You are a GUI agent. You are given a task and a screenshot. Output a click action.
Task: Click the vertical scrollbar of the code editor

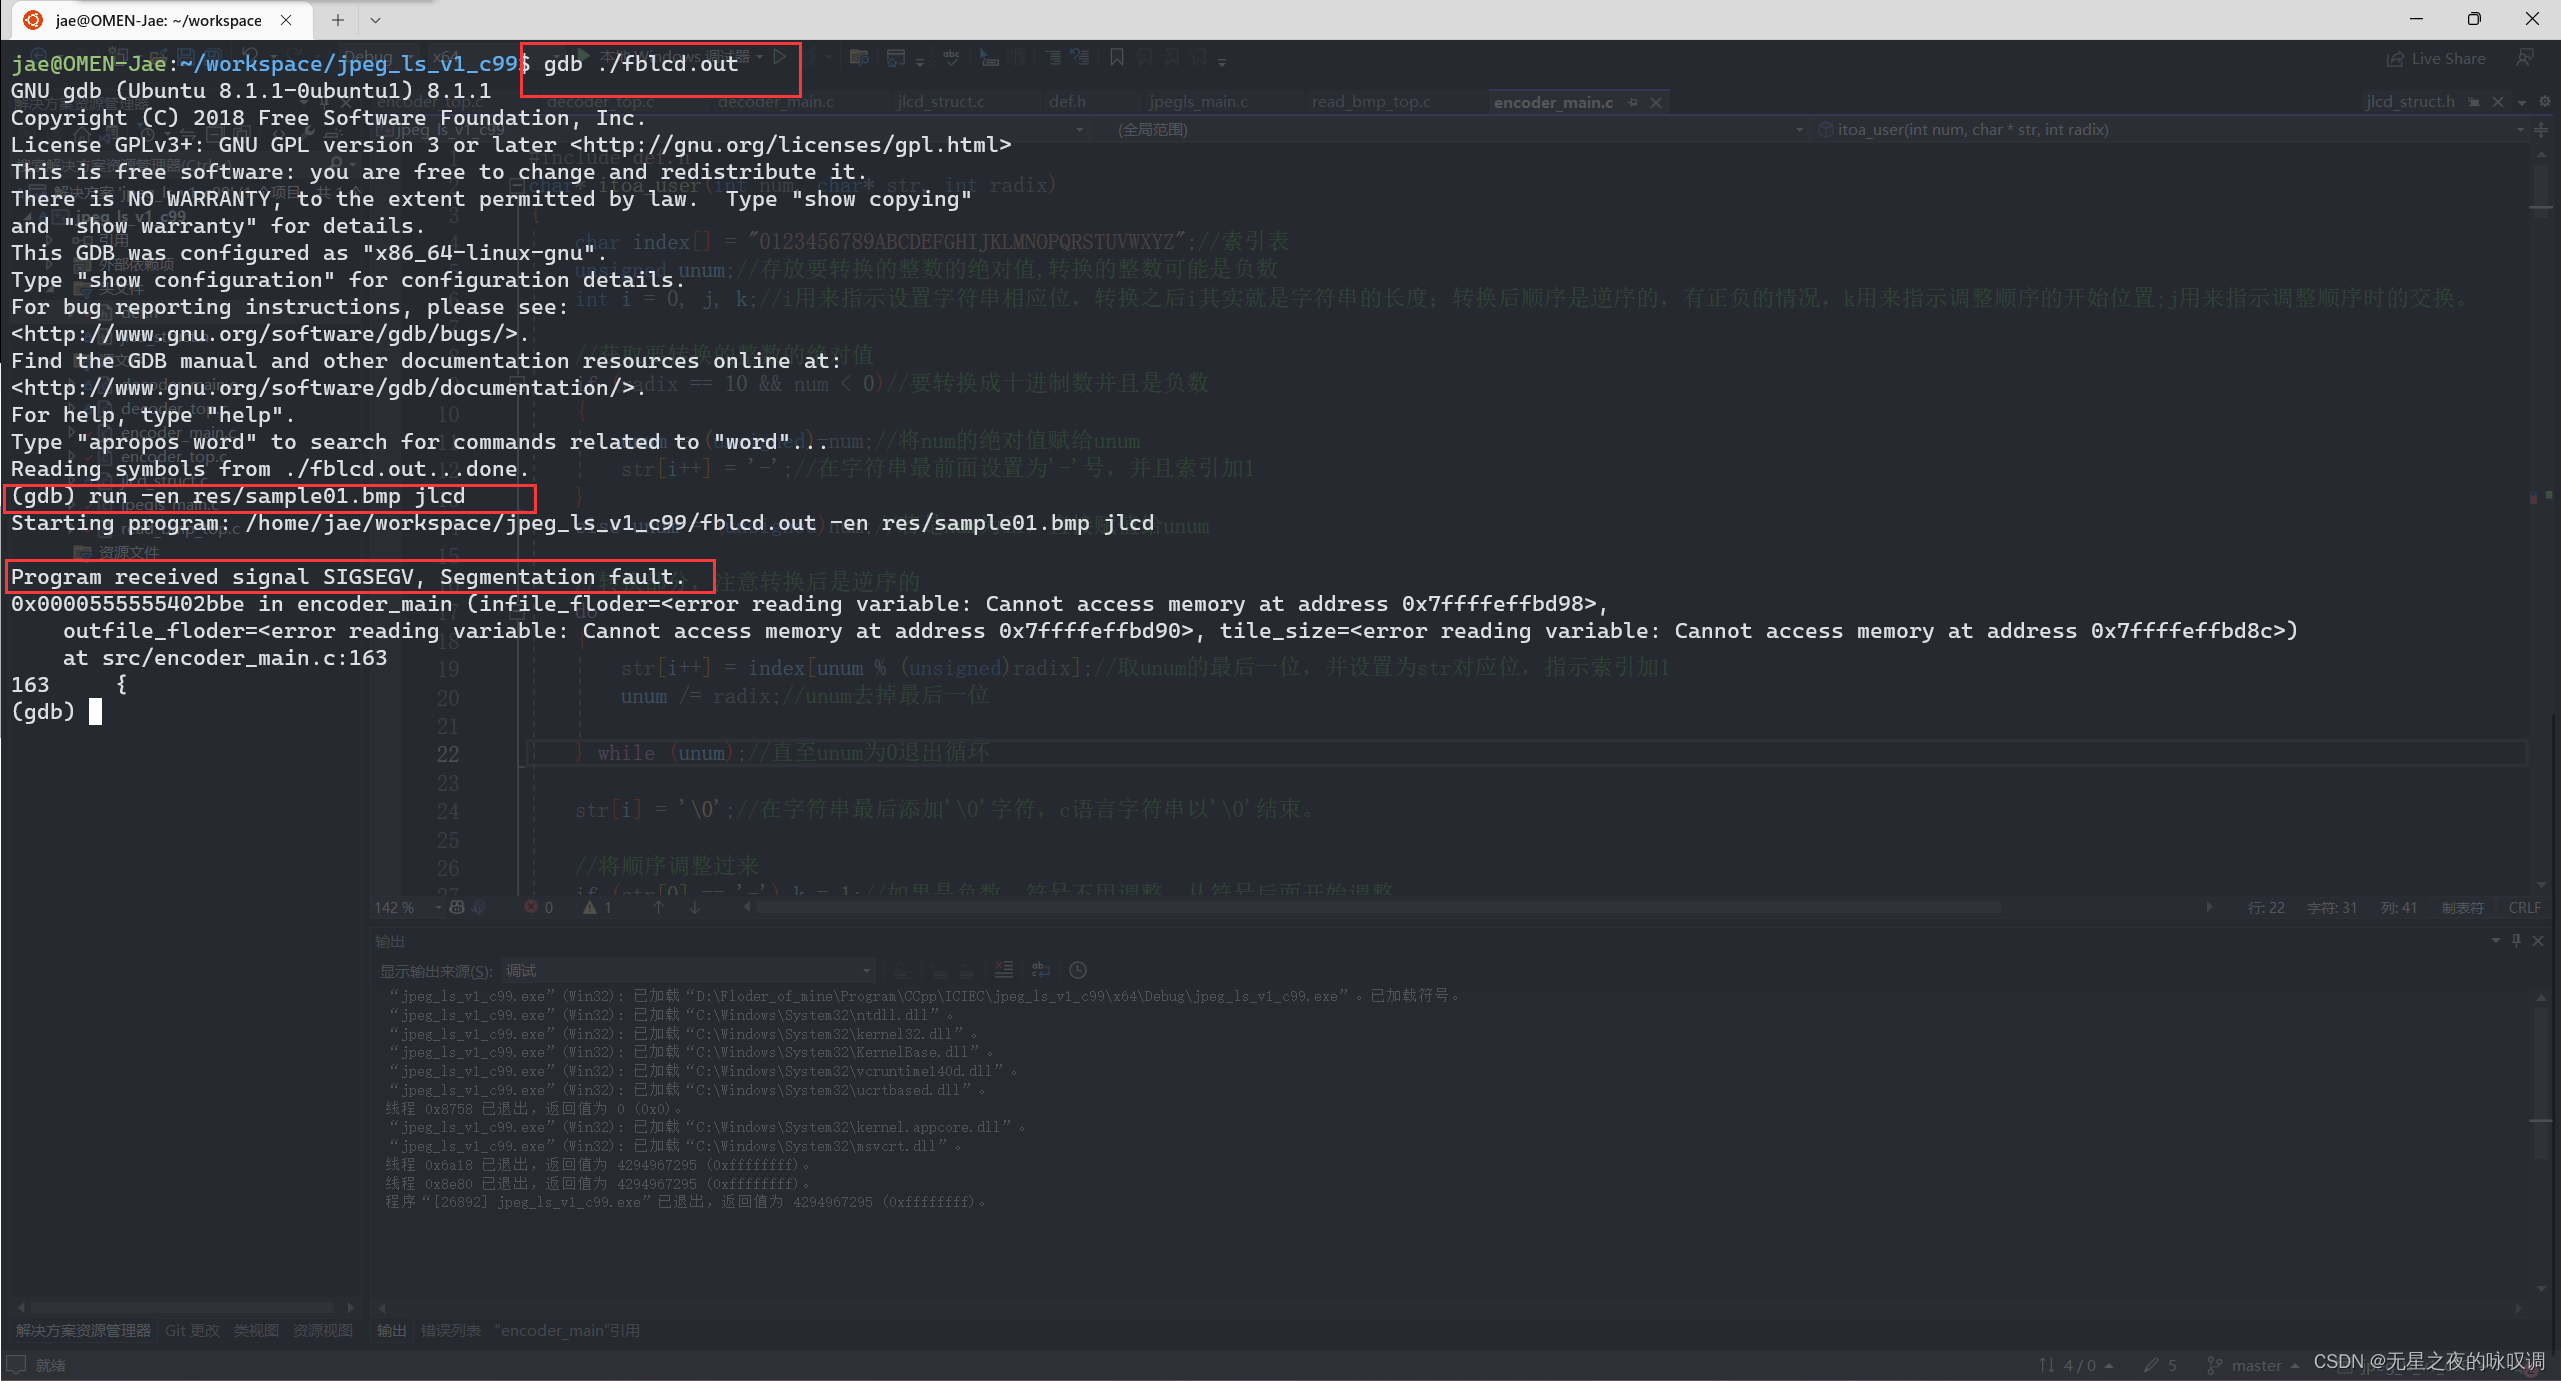click(2541, 519)
